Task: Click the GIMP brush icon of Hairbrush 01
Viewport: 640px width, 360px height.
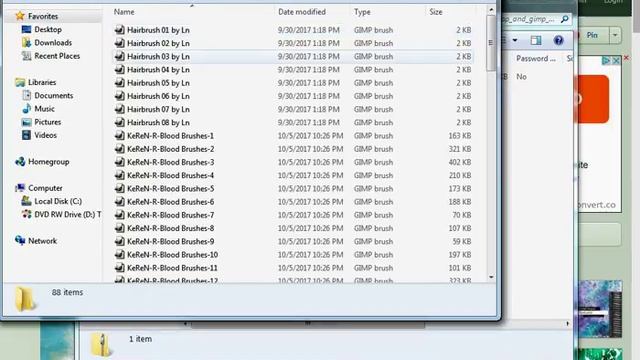Action: tap(120, 29)
